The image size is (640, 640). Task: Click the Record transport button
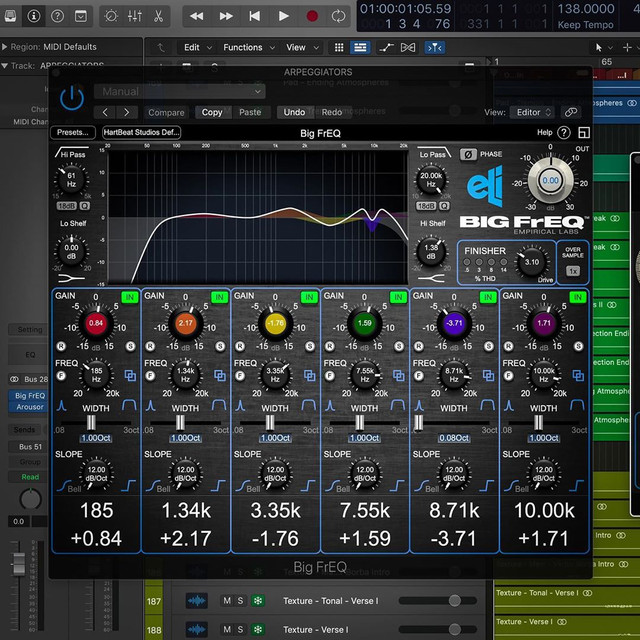312,16
